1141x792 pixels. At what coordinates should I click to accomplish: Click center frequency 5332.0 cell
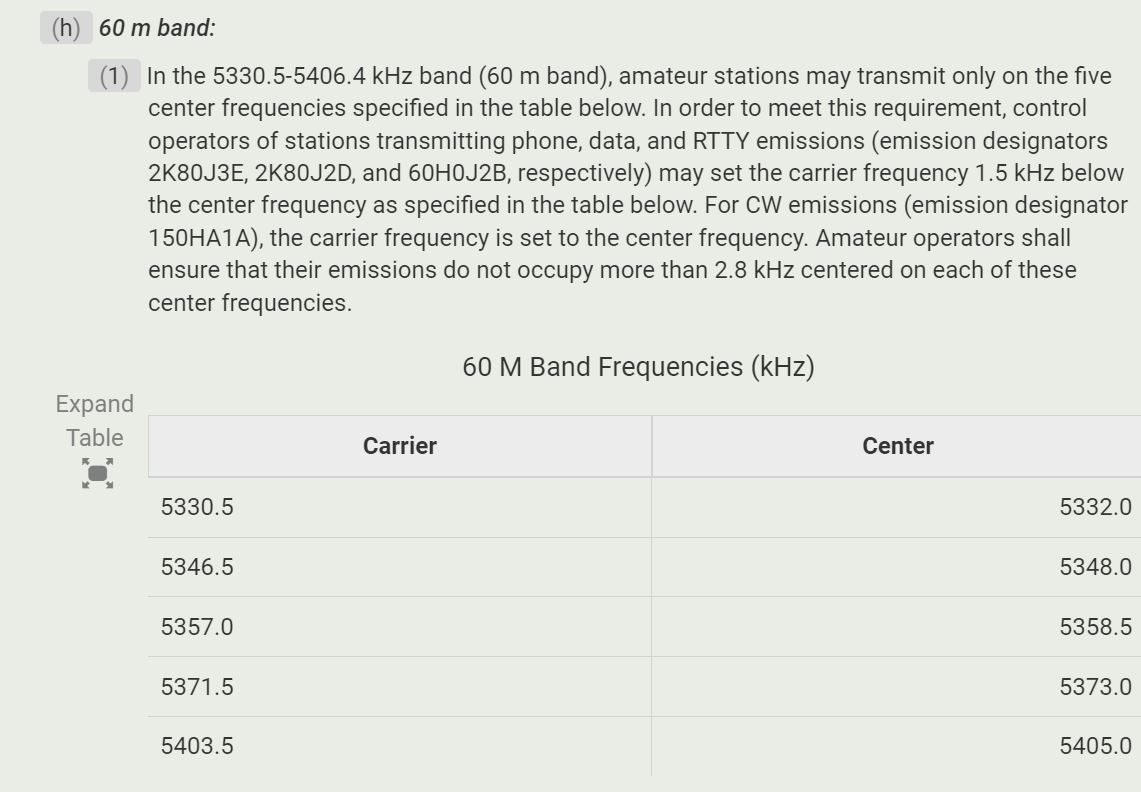point(896,507)
